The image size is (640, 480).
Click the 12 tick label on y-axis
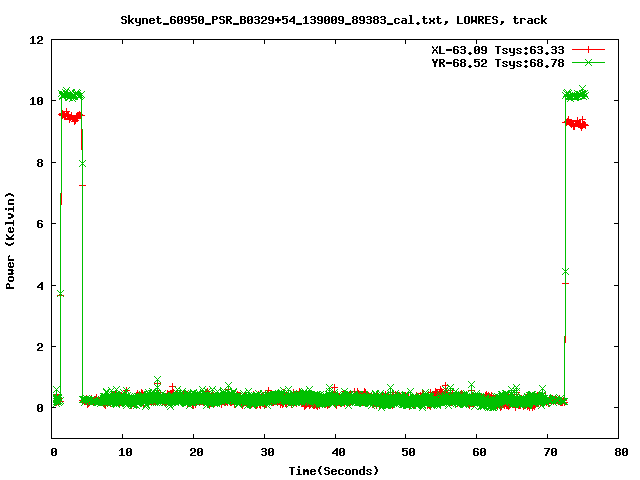36,40
